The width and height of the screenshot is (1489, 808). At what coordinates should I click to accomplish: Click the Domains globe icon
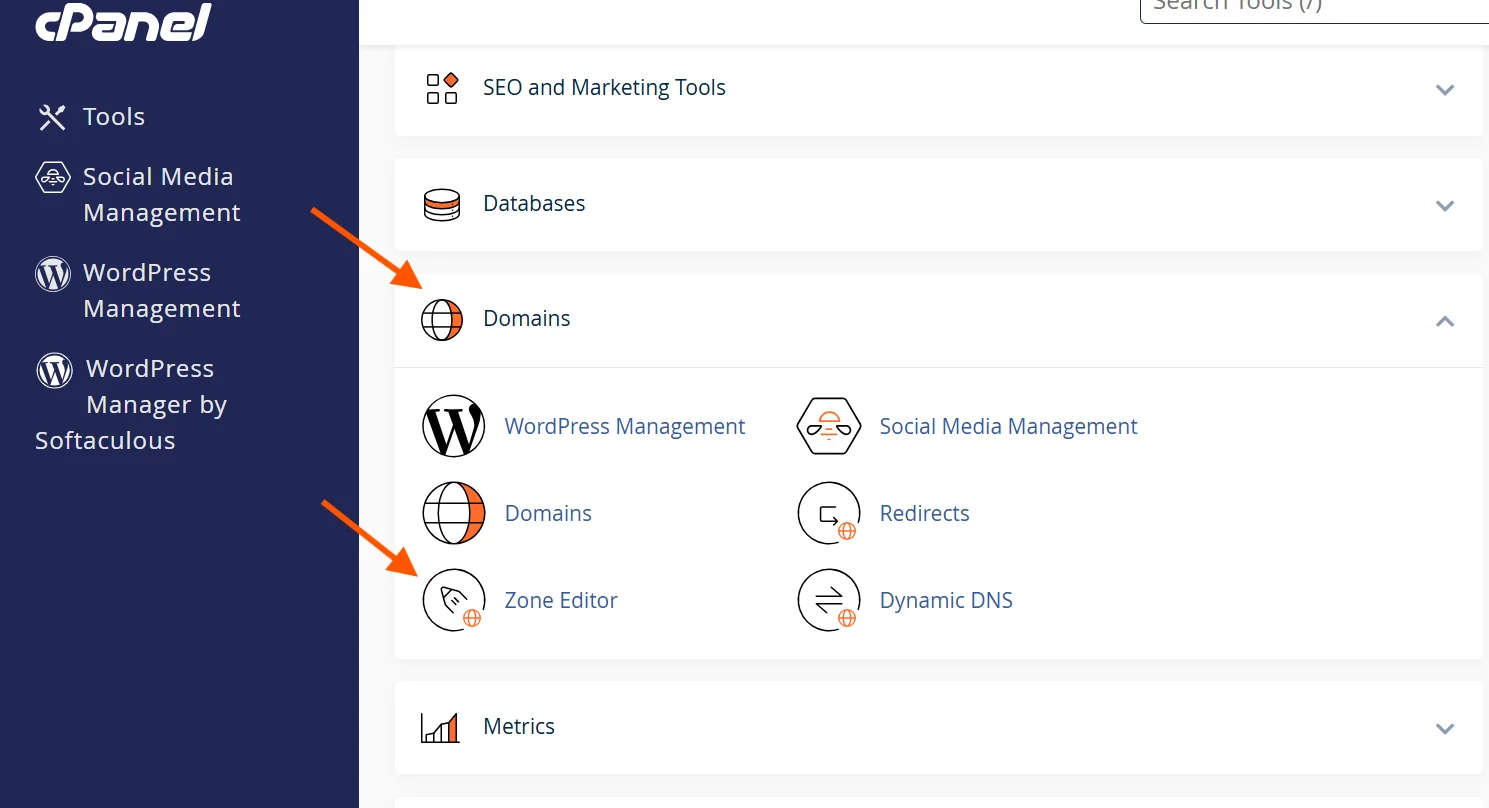coord(454,513)
